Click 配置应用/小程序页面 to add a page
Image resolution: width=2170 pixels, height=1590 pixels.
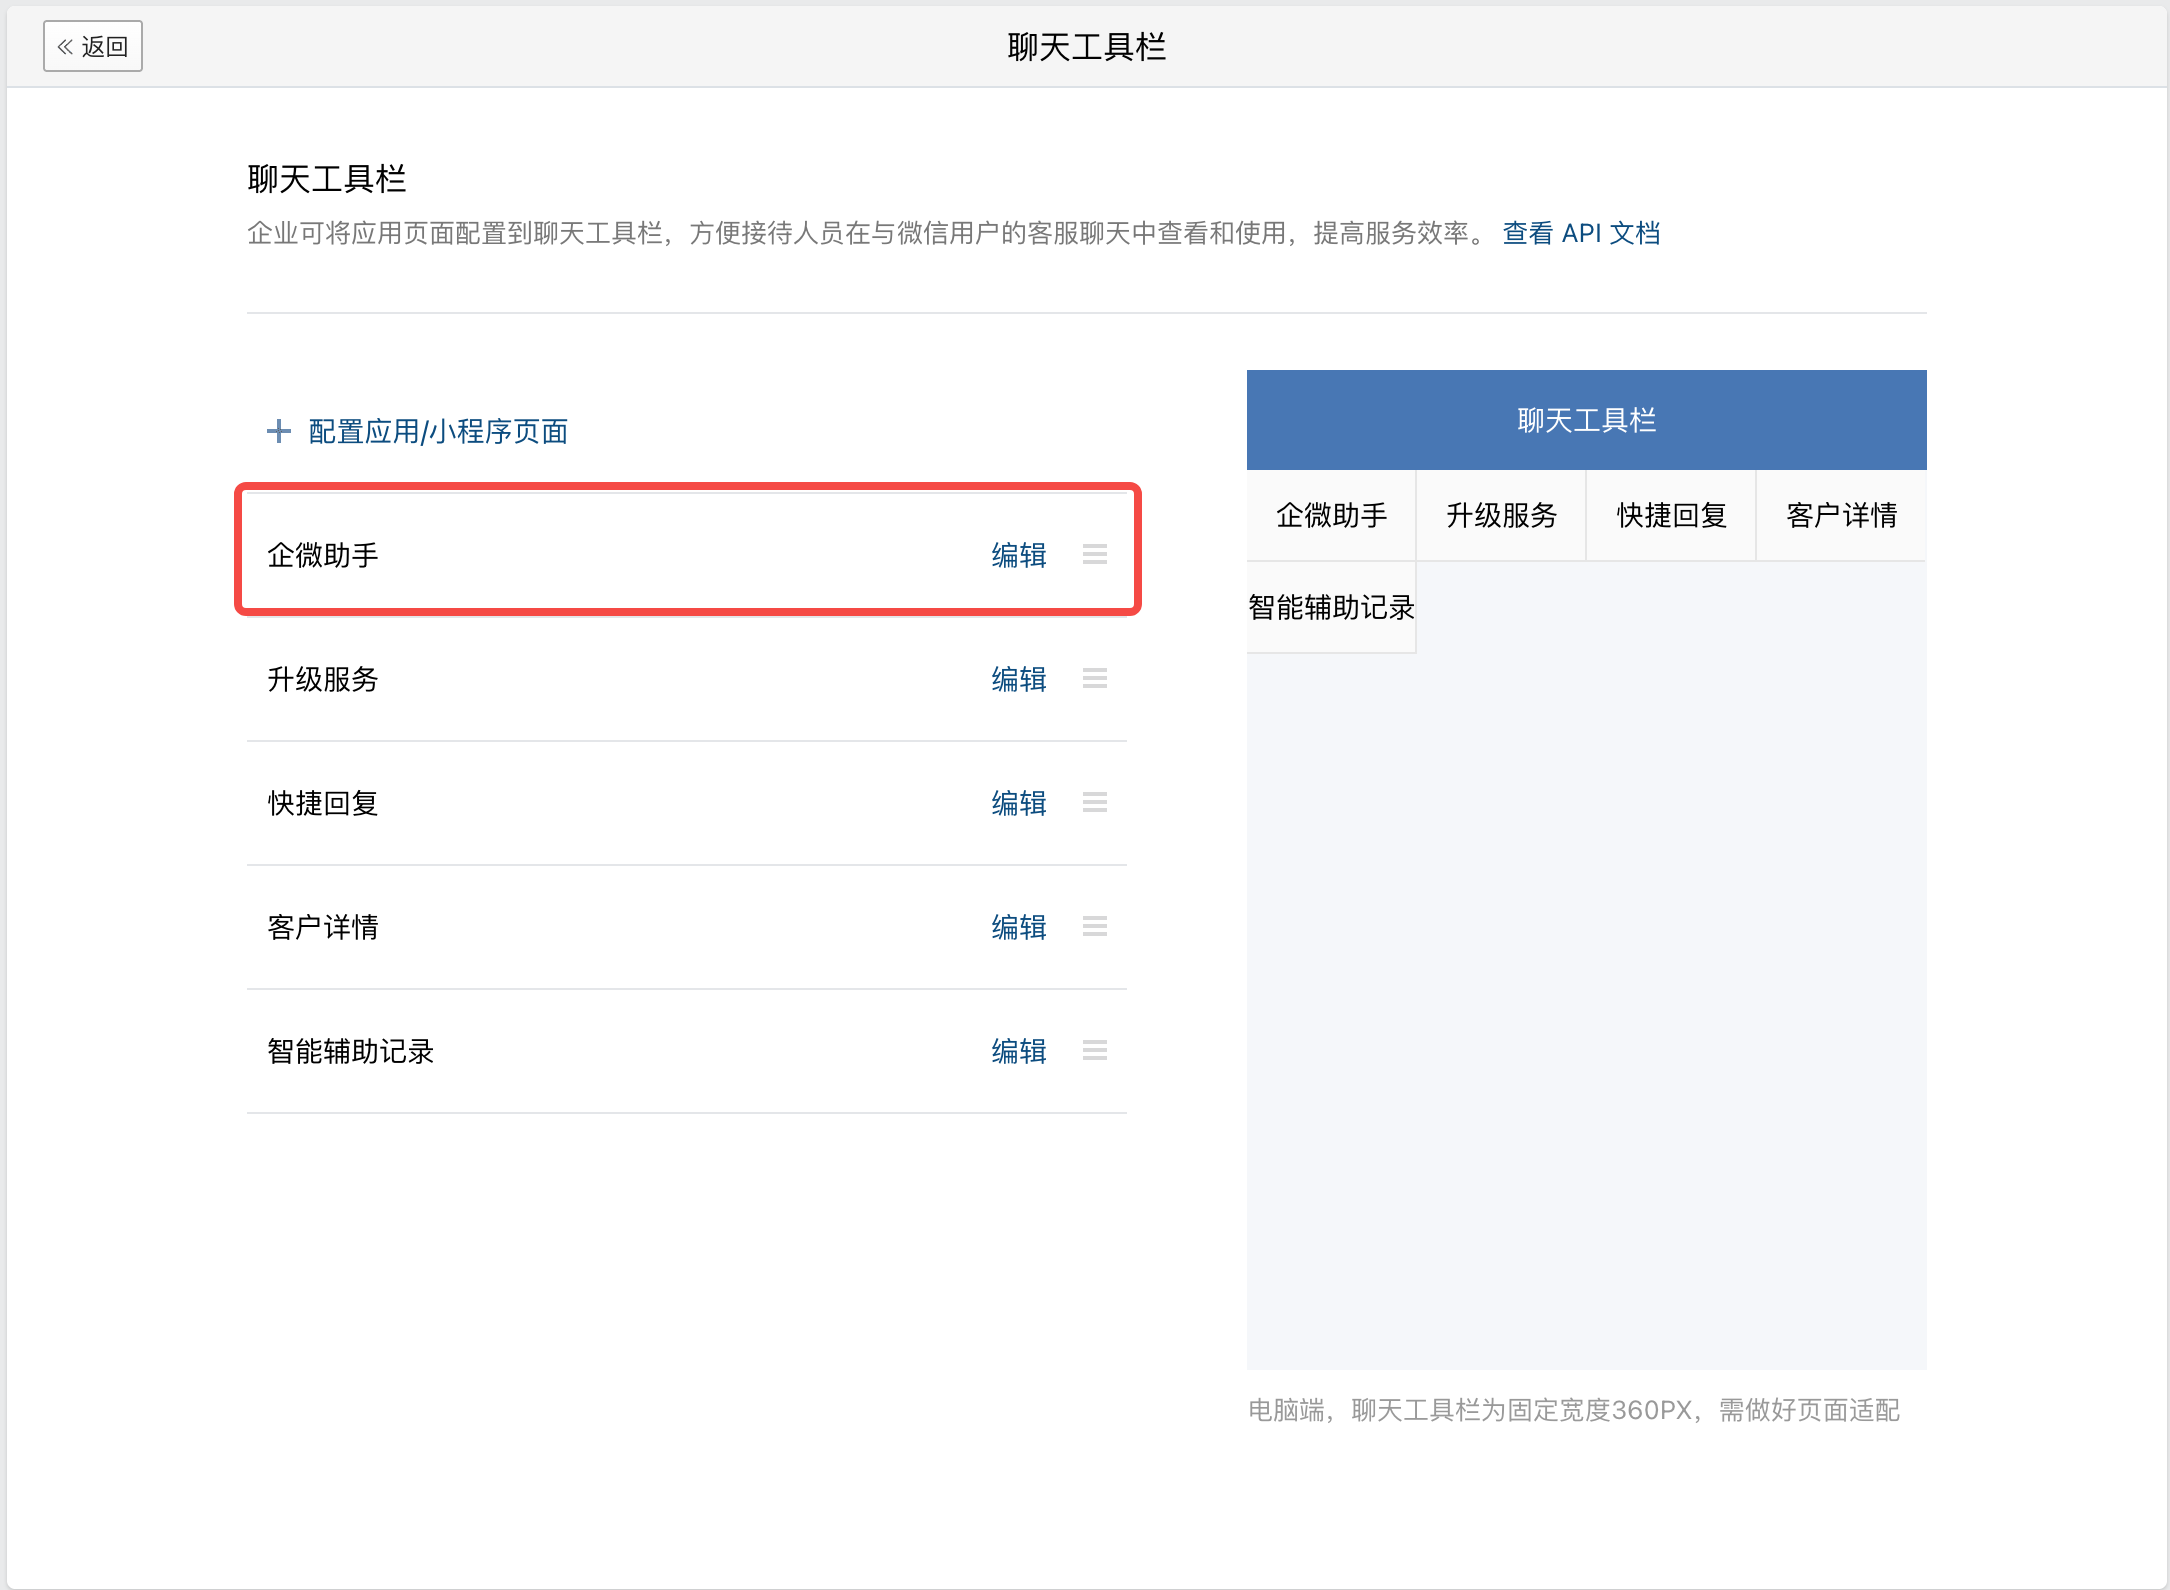438,431
